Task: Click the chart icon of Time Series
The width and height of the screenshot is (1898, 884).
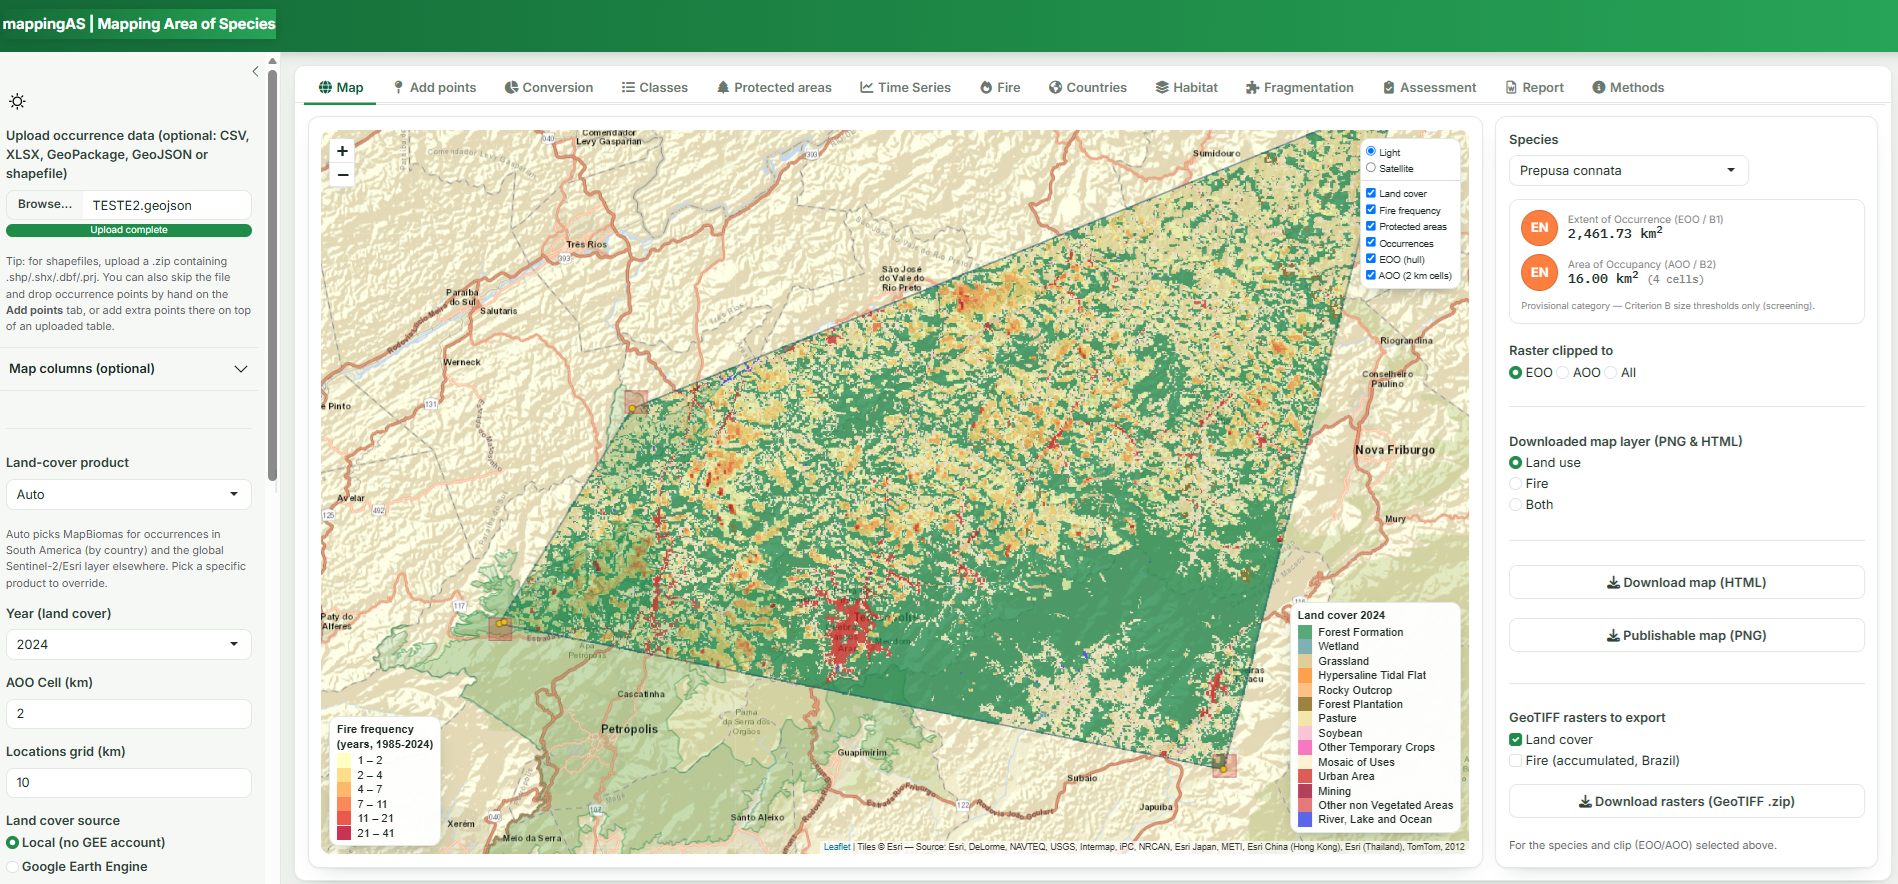Action: coord(867,87)
